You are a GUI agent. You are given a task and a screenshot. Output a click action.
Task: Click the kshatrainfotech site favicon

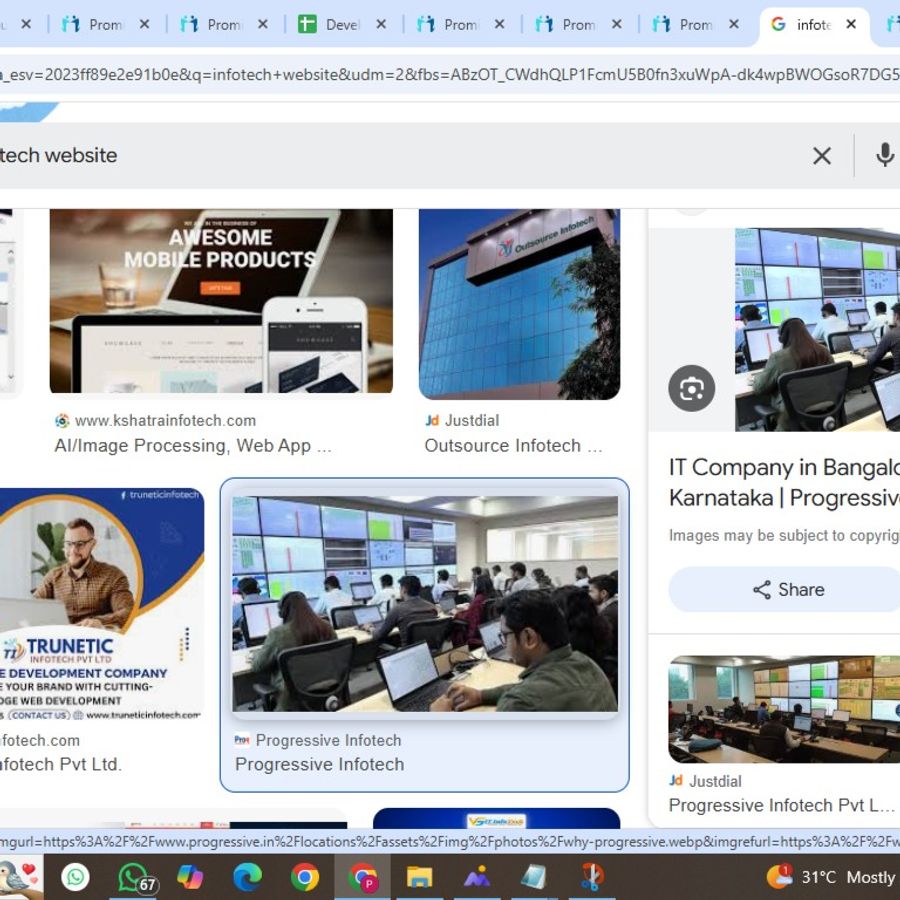coord(62,421)
